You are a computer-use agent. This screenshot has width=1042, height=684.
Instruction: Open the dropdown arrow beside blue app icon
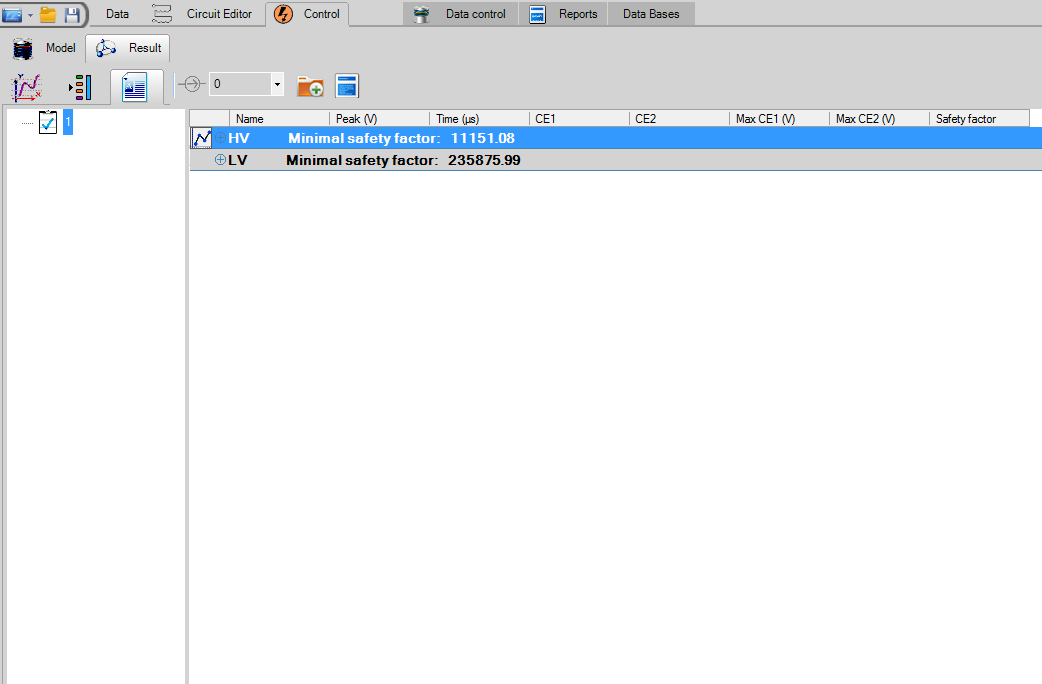click(31, 15)
